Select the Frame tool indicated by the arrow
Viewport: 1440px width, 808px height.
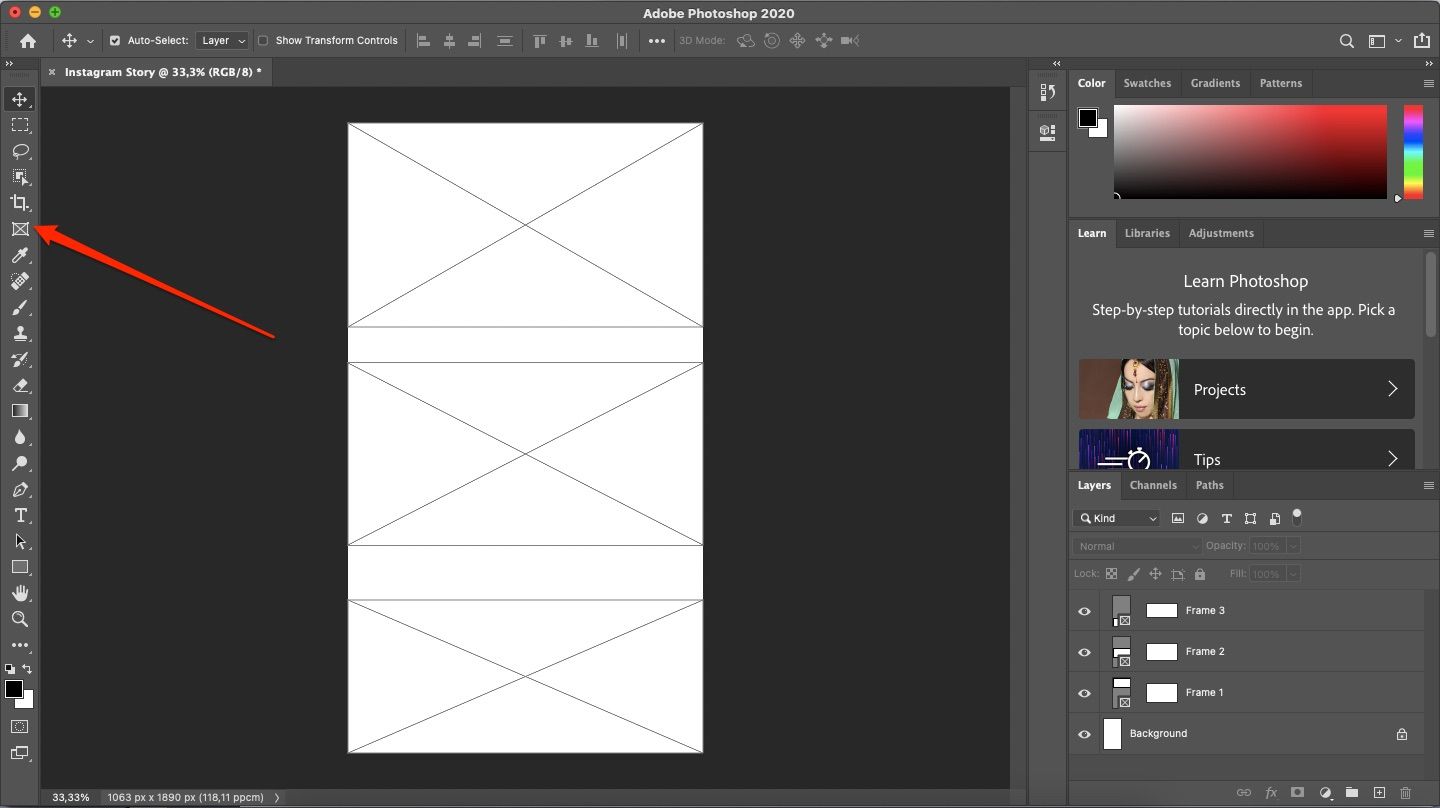click(x=20, y=229)
